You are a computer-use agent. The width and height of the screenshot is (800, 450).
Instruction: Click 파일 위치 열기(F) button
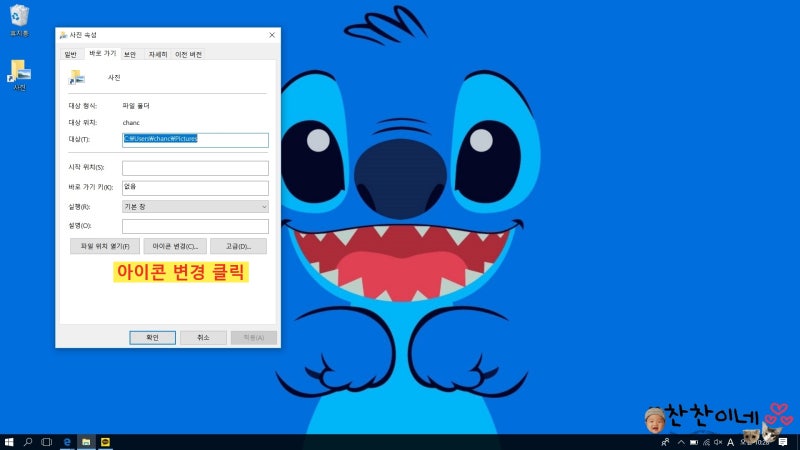[x=105, y=246]
